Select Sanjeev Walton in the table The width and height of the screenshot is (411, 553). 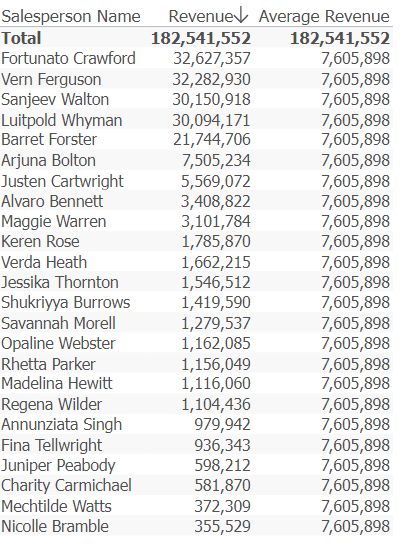tap(55, 99)
